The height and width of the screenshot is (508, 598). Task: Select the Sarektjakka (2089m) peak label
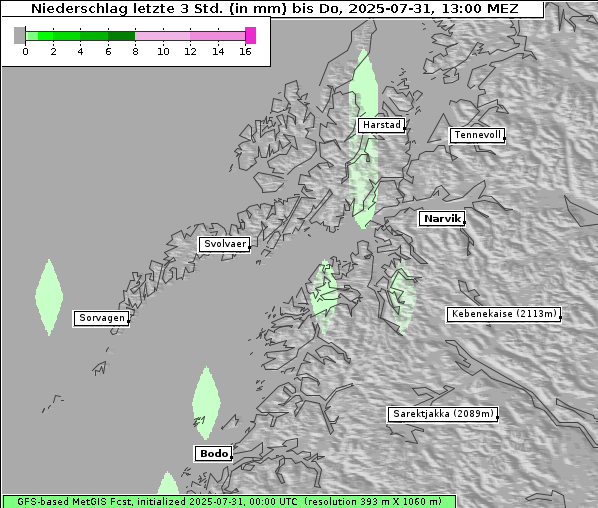pos(443,414)
